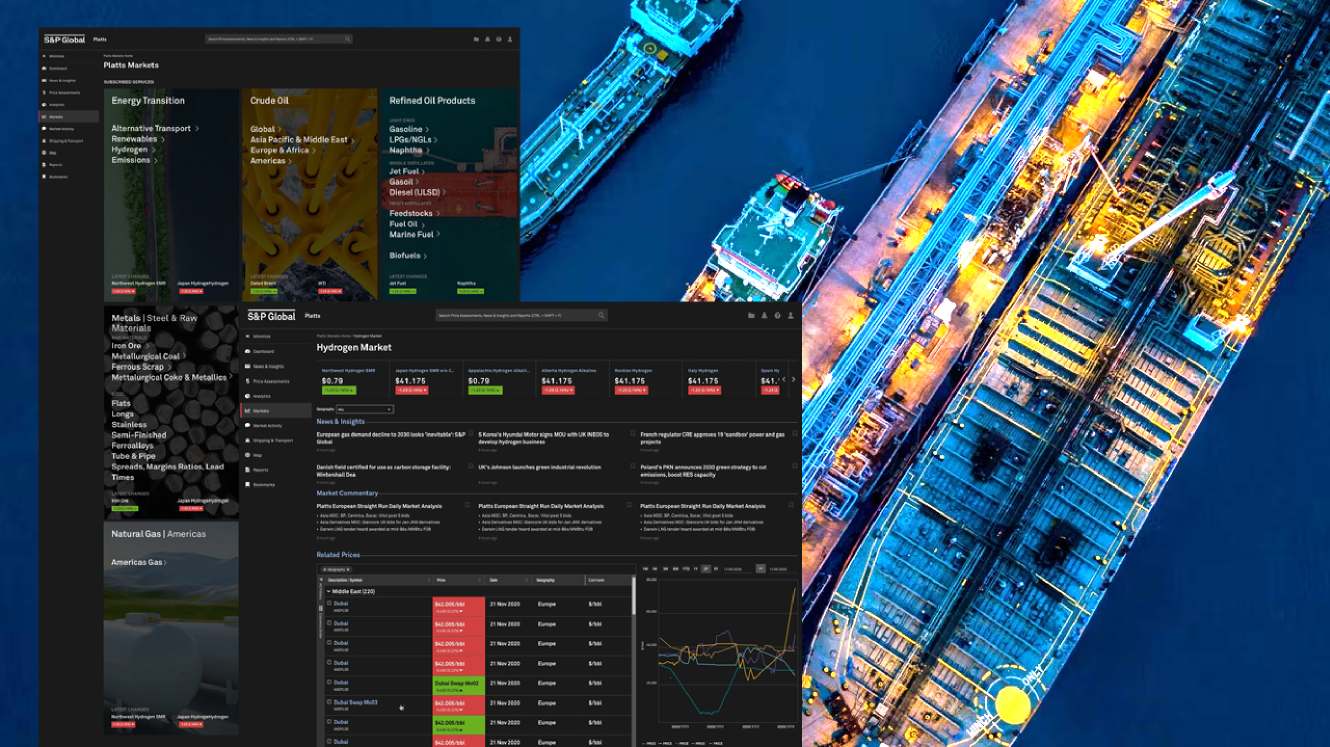Viewport: 1330px width, 747px height.
Task: Bookmark the French regulator CRE article
Action: [x=795, y=434]
